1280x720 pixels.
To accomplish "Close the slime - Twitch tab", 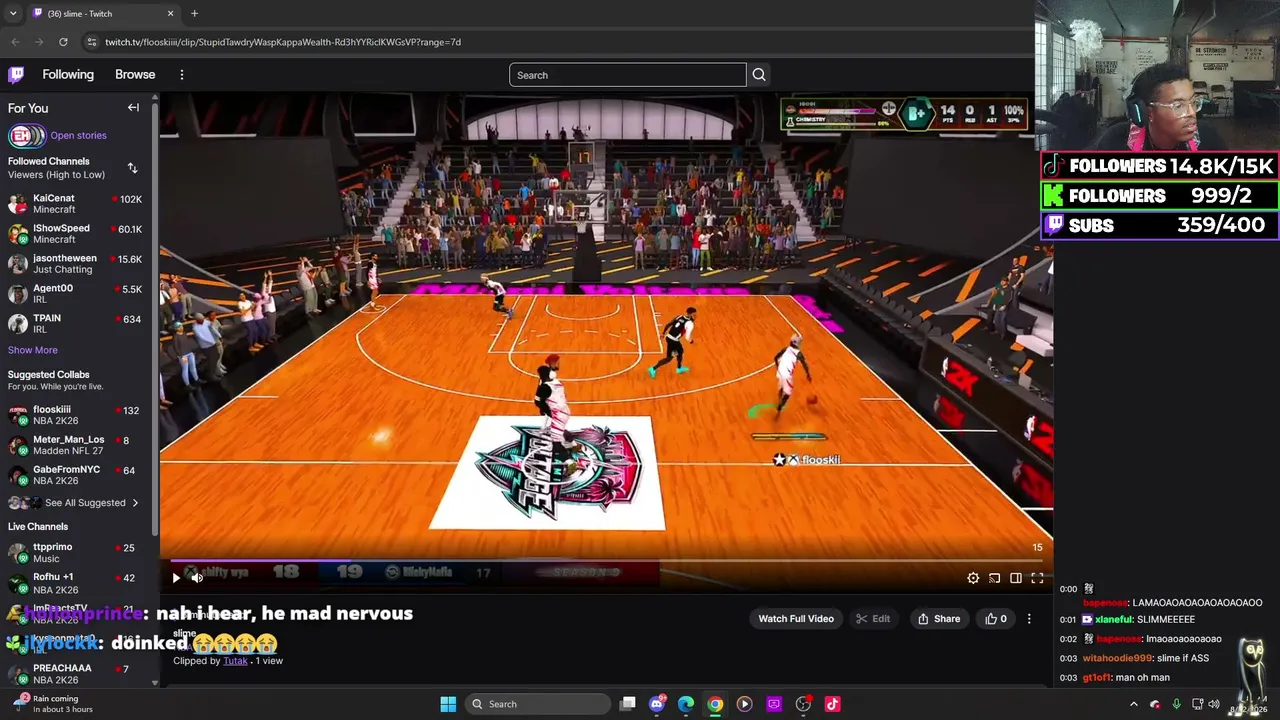I will [x=170, y=14].
